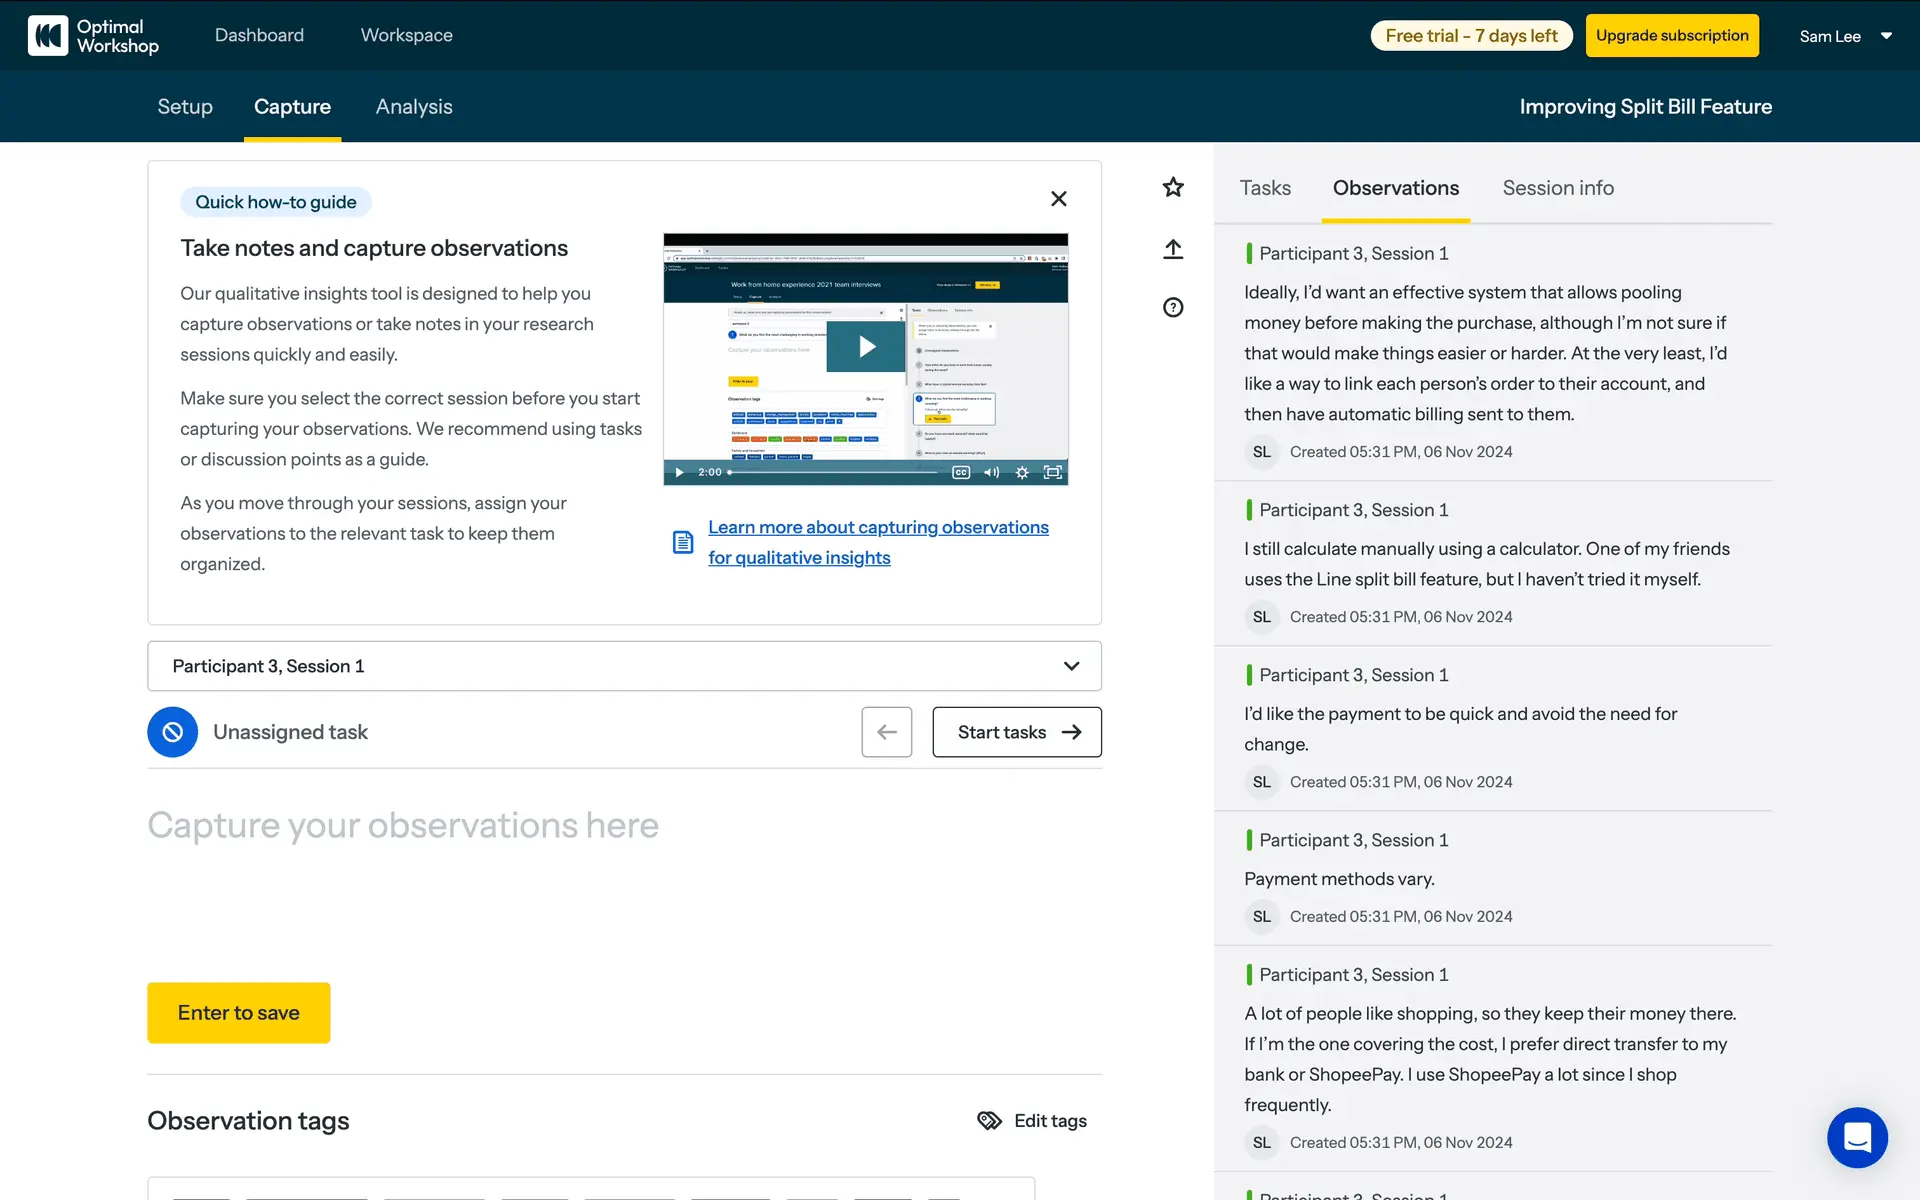Screen dimensions: 1920x1200
Task: Toggle video fullscreen mode
Action: (x=1053, y=472)
